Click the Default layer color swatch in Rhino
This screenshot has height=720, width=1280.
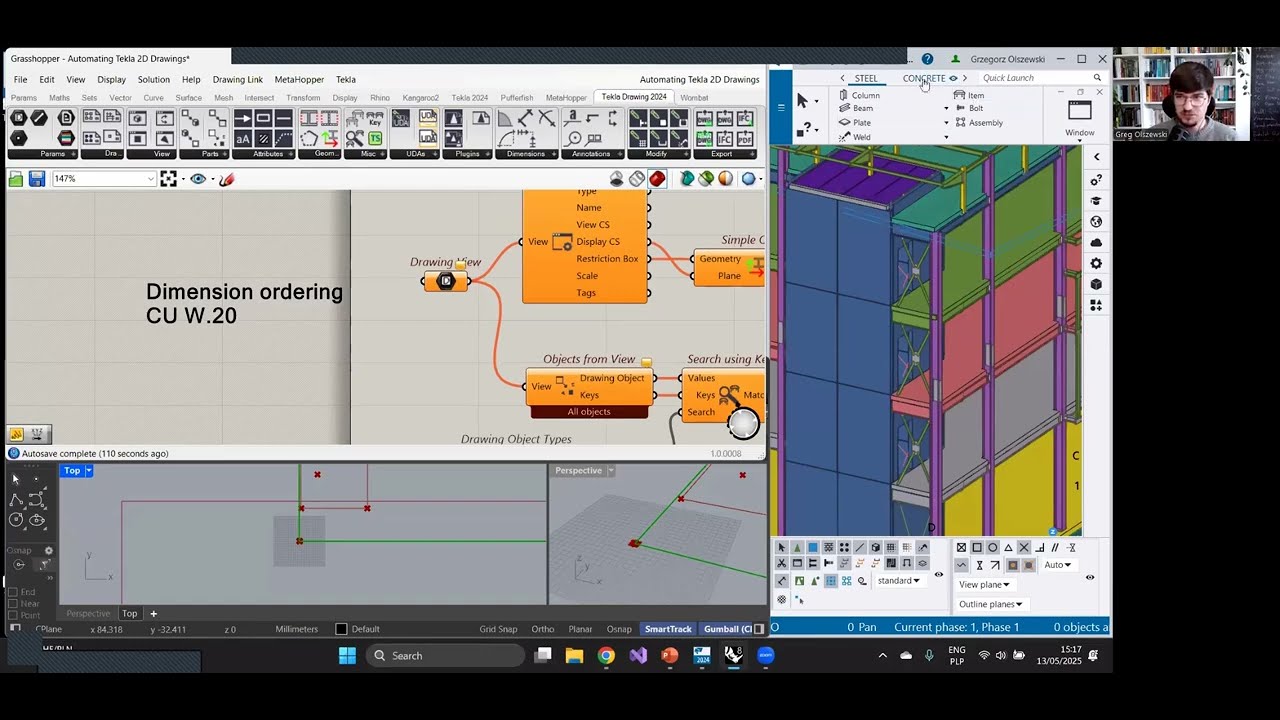(341, 629)
